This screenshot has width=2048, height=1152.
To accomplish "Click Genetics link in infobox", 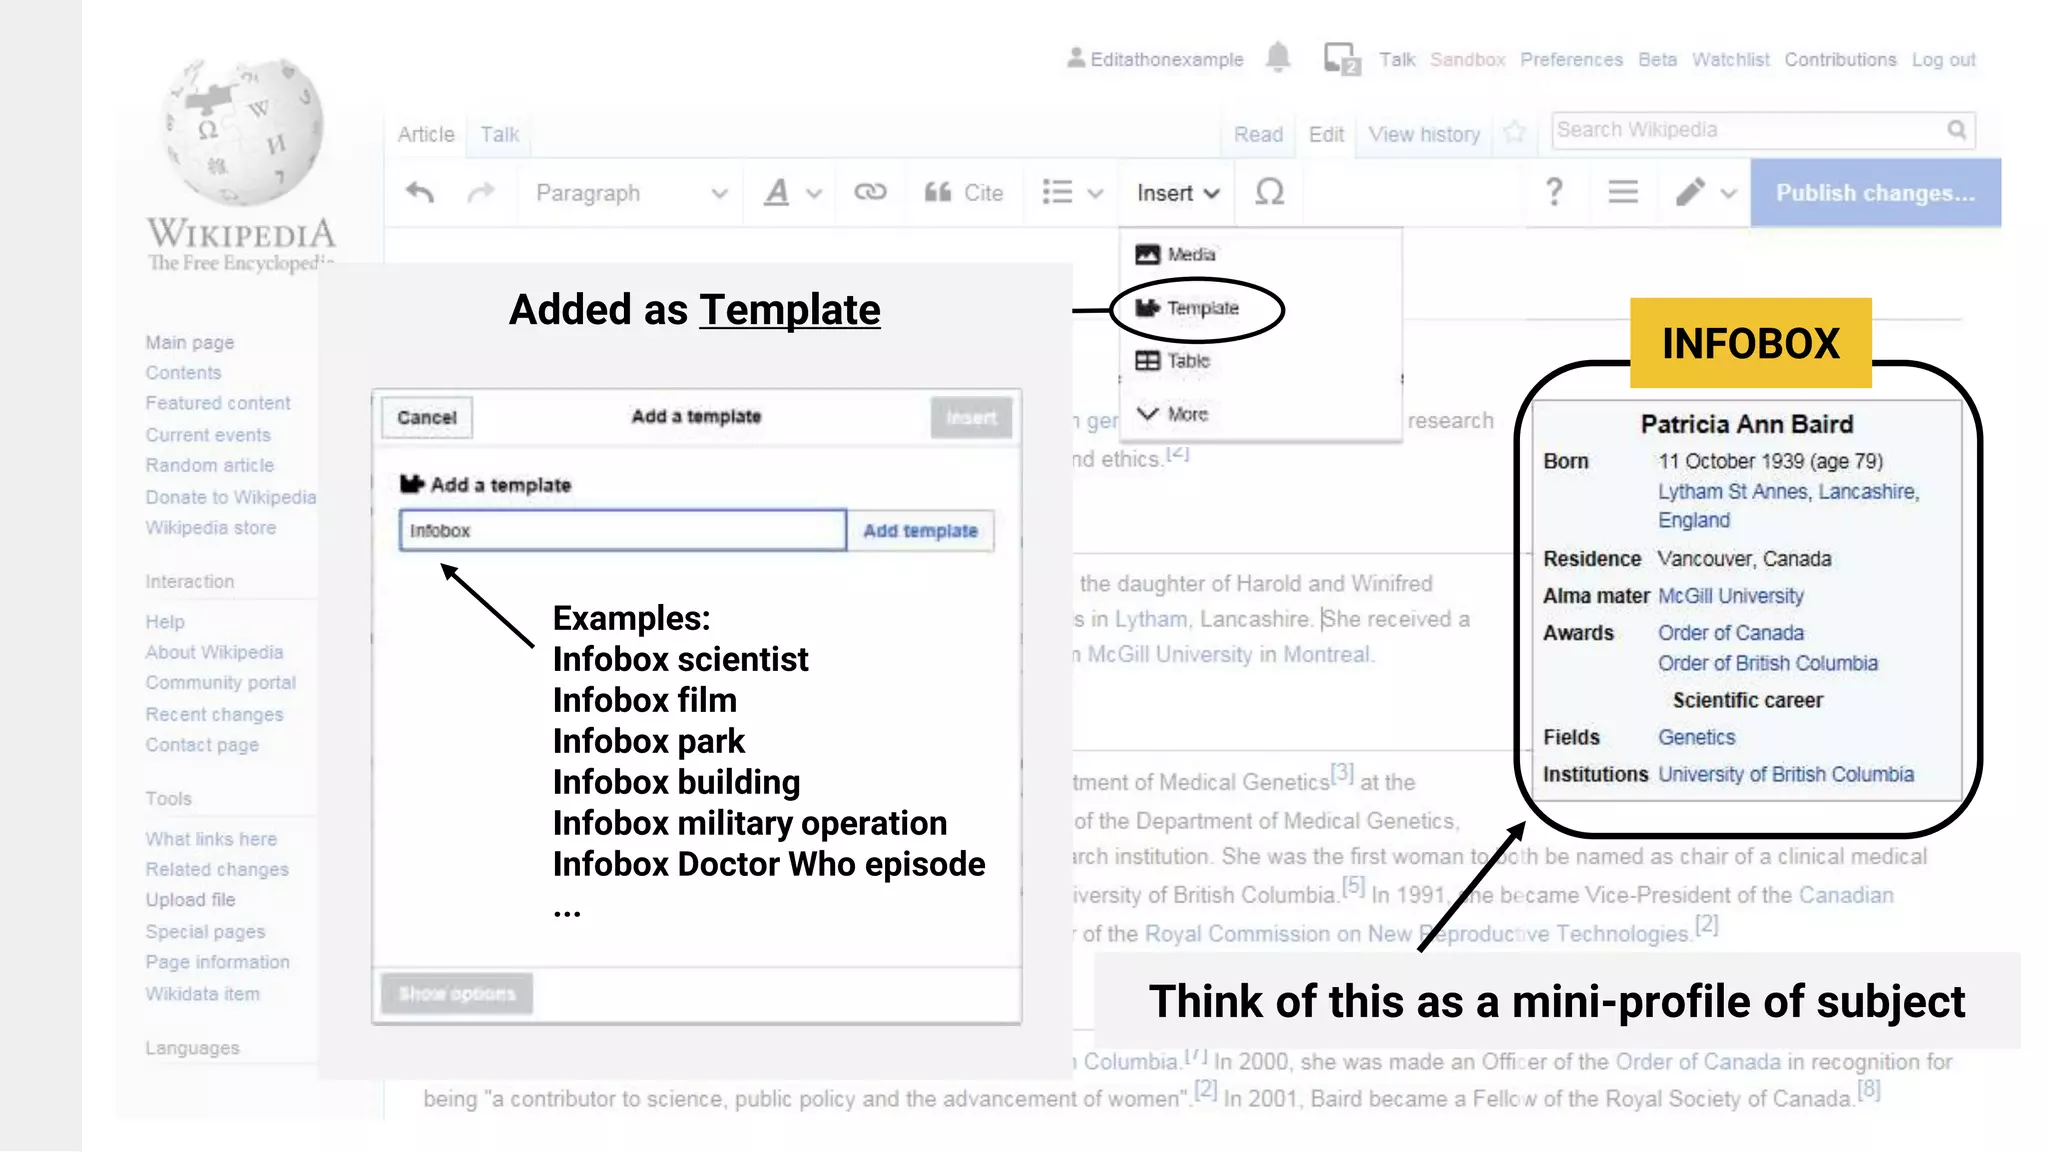I will point(1696,737).
